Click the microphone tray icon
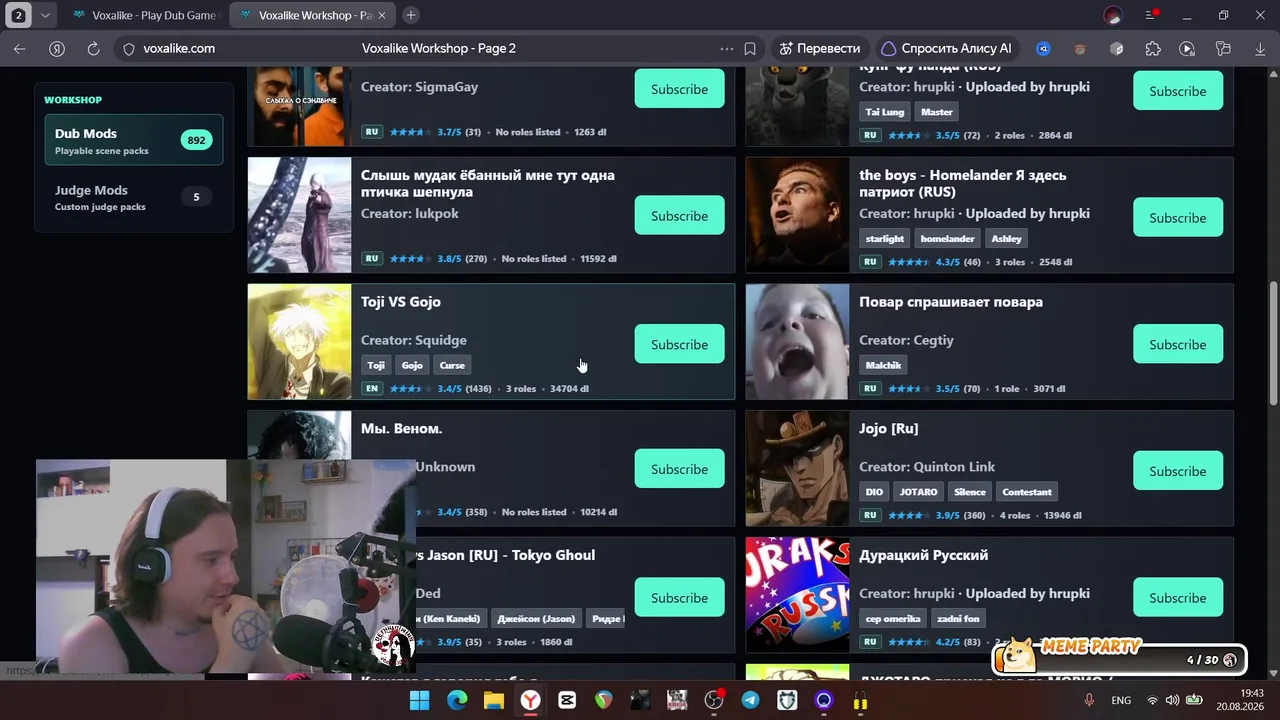This screenshot has height=720, width=1280. 1089,700
